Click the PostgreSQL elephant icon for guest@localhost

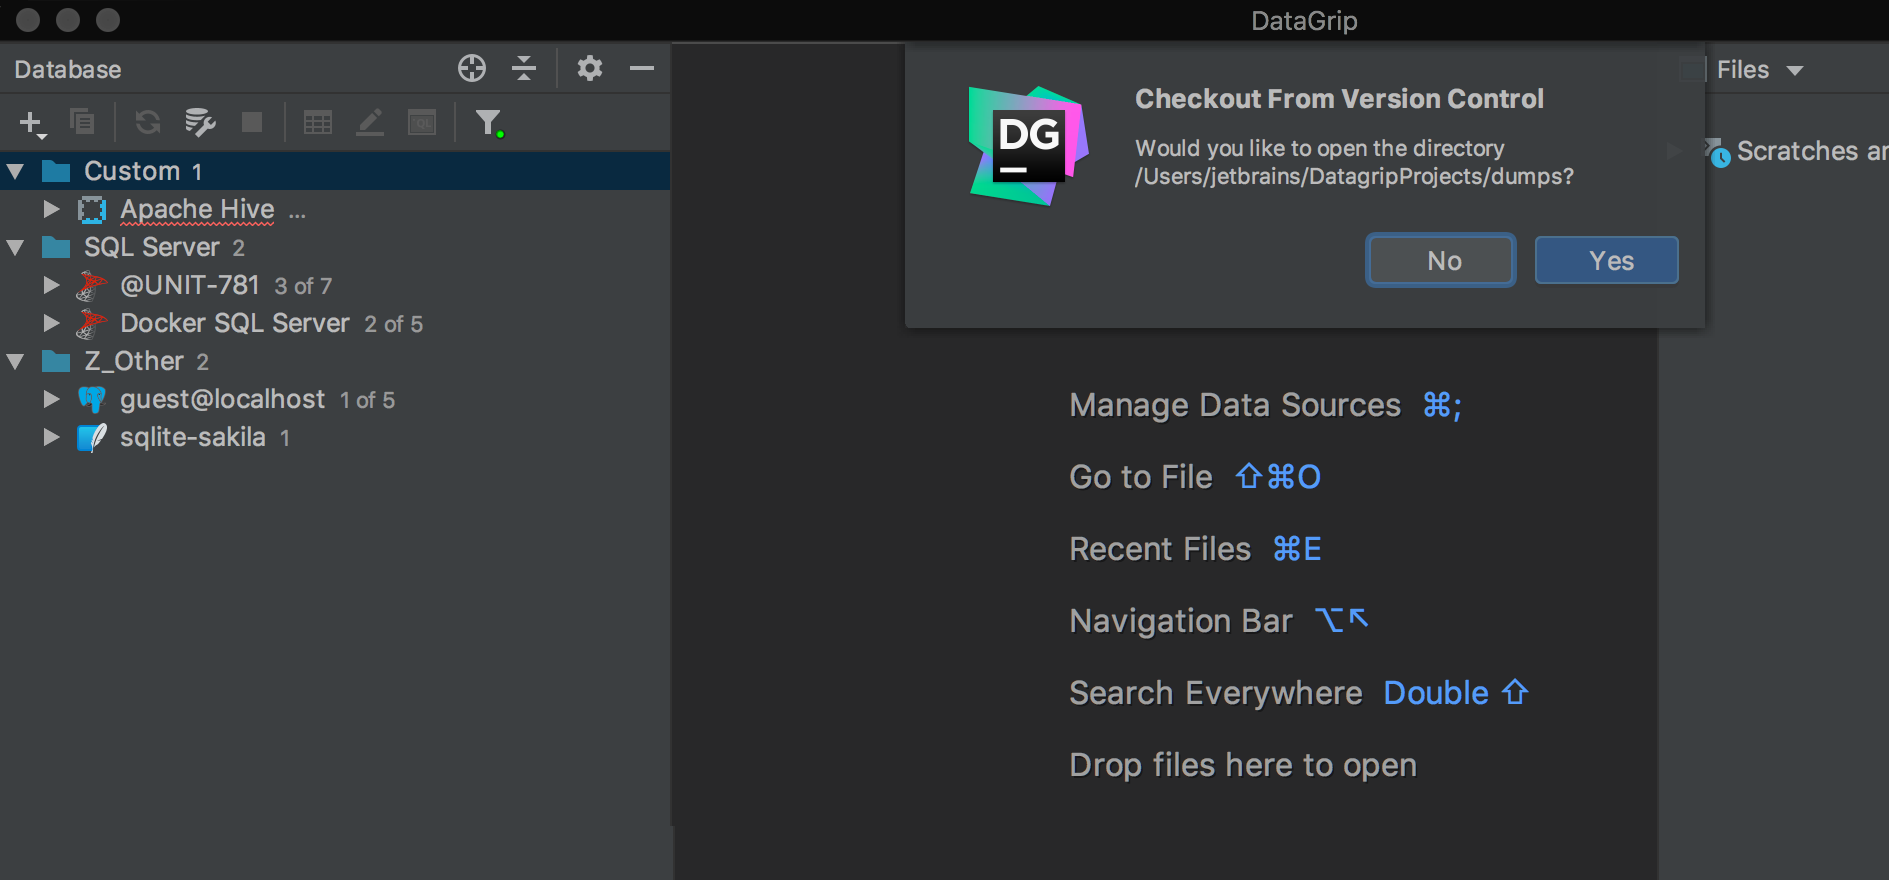92,400
